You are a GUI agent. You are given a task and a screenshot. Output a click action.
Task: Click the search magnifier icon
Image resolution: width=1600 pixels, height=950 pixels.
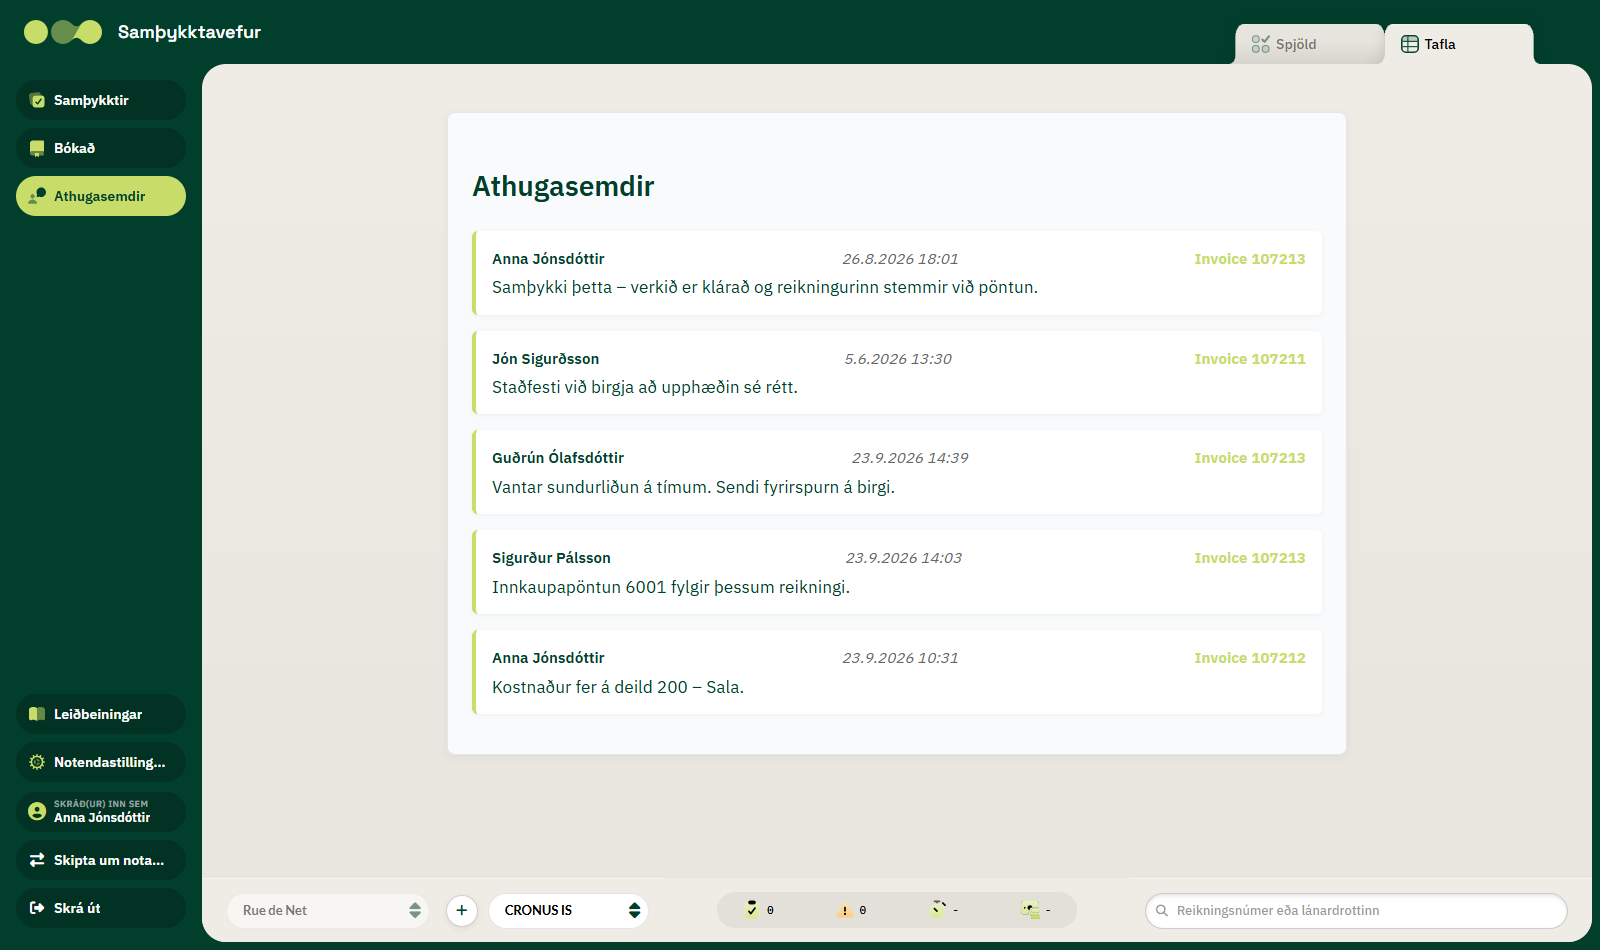point(1162,910)
